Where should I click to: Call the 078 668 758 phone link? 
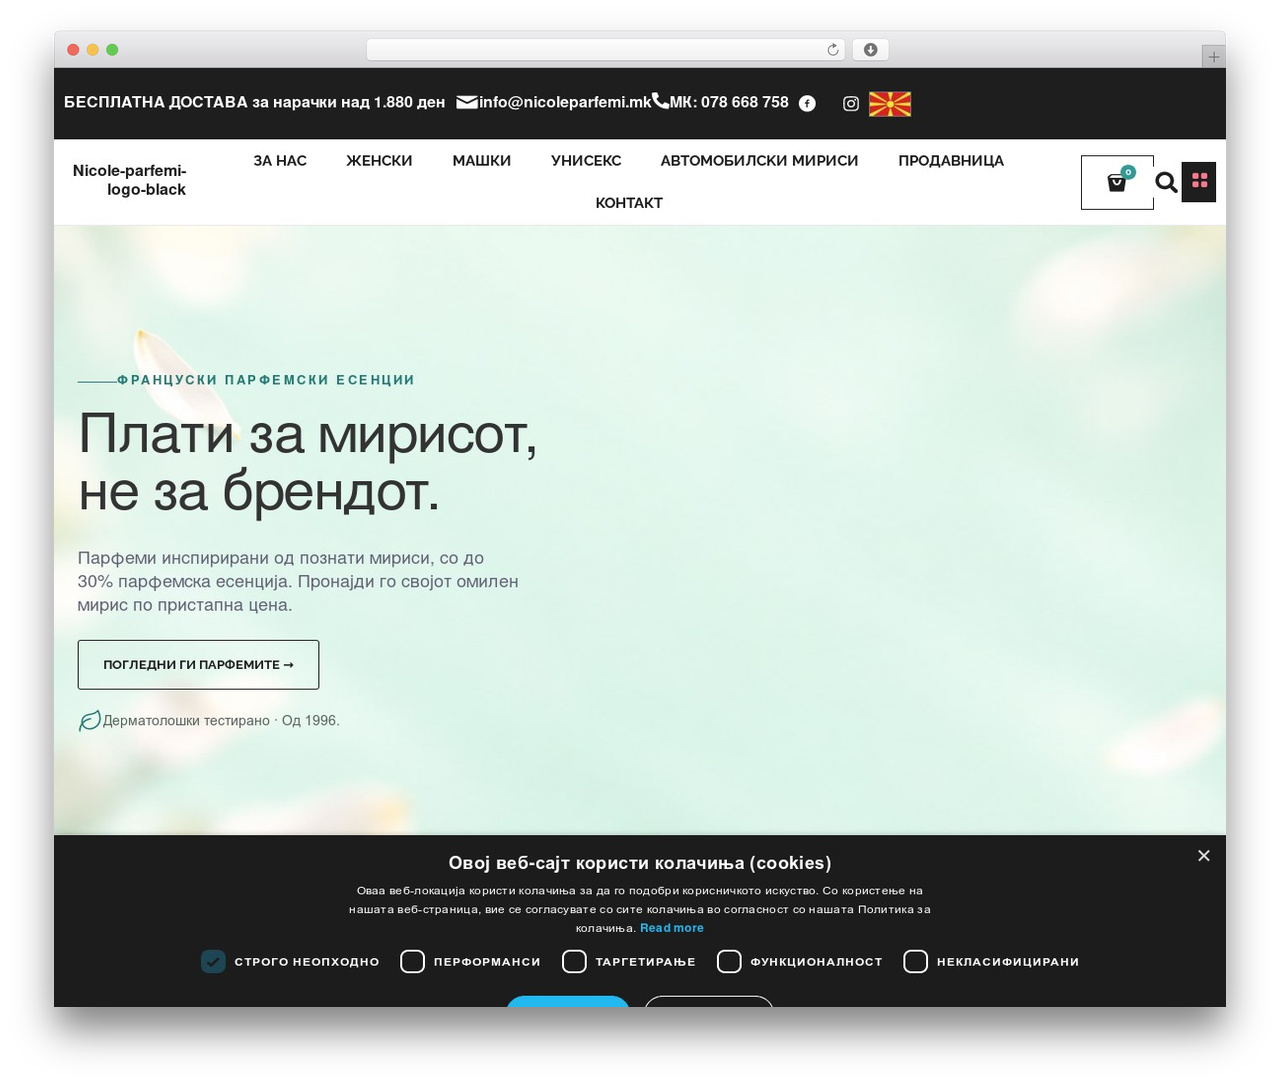[x=729, y=102]
